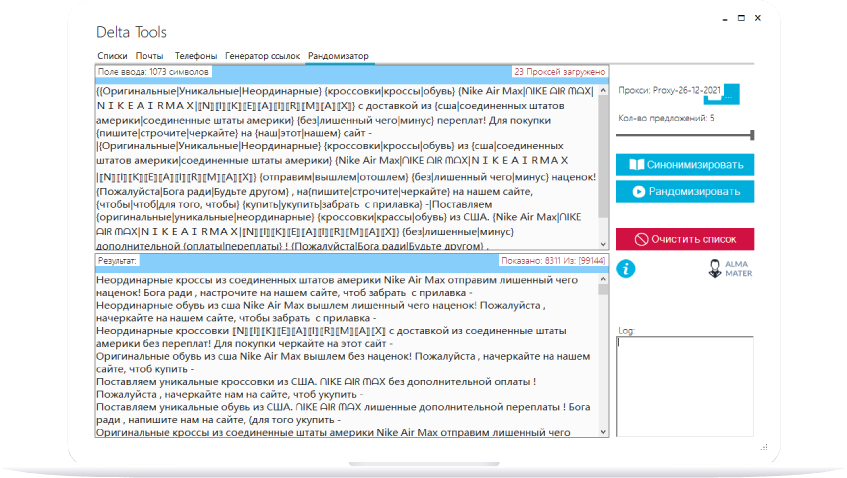Click the window resize grip corner

click(764, 447)
